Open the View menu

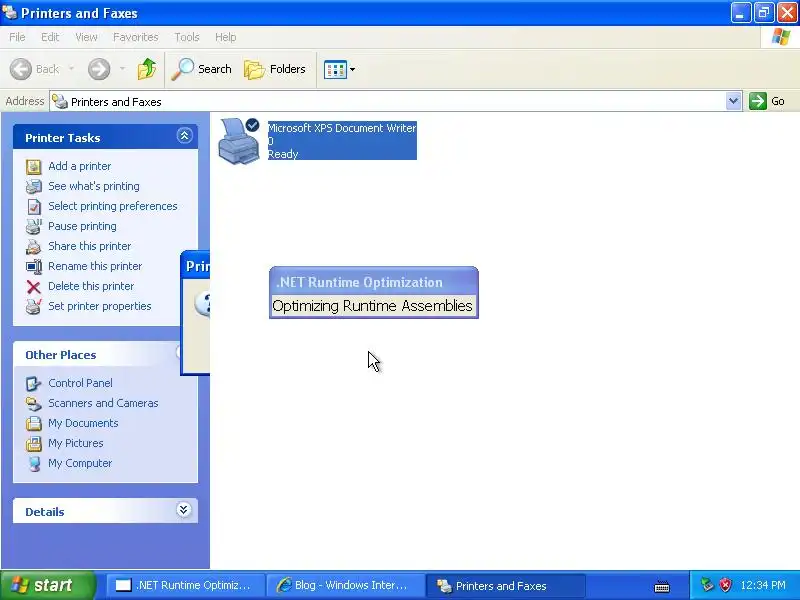(86, 37)
